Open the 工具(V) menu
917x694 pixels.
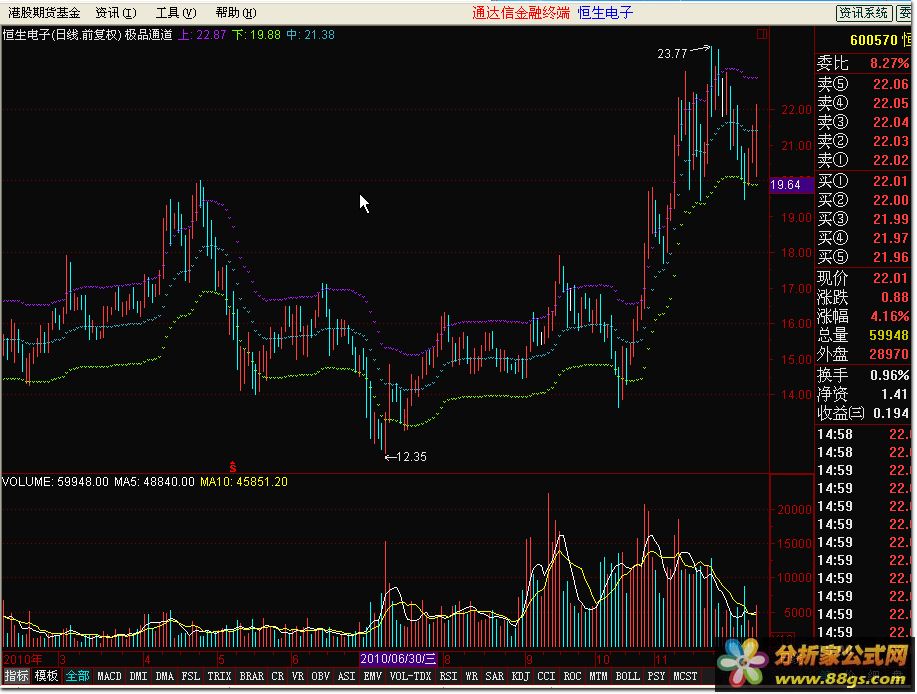[175, 12]
